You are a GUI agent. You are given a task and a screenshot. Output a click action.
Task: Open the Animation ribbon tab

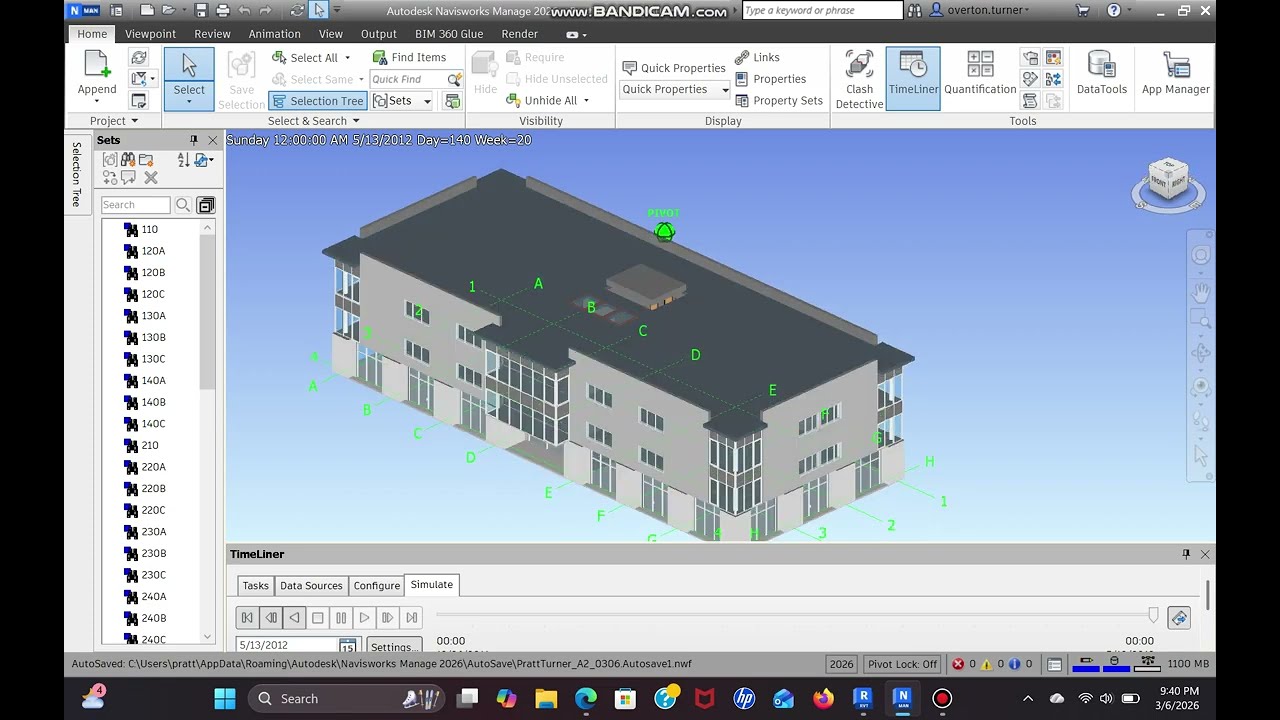[x=274, y=33]
